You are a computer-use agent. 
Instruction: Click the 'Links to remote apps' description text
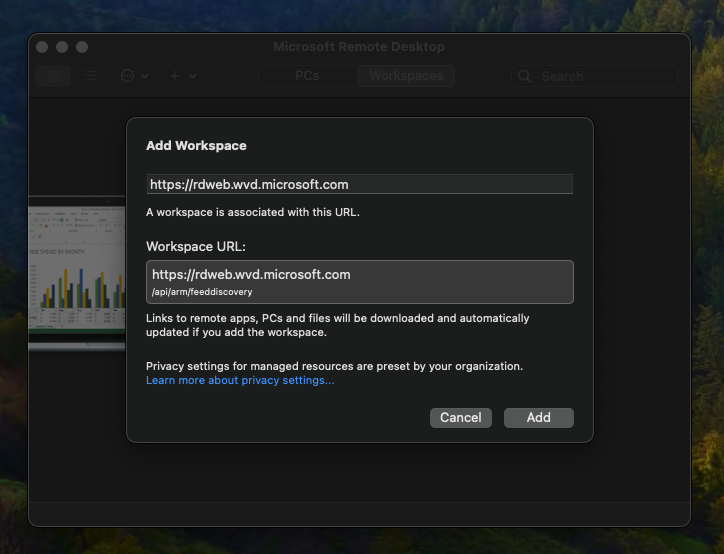click(338, 325)
